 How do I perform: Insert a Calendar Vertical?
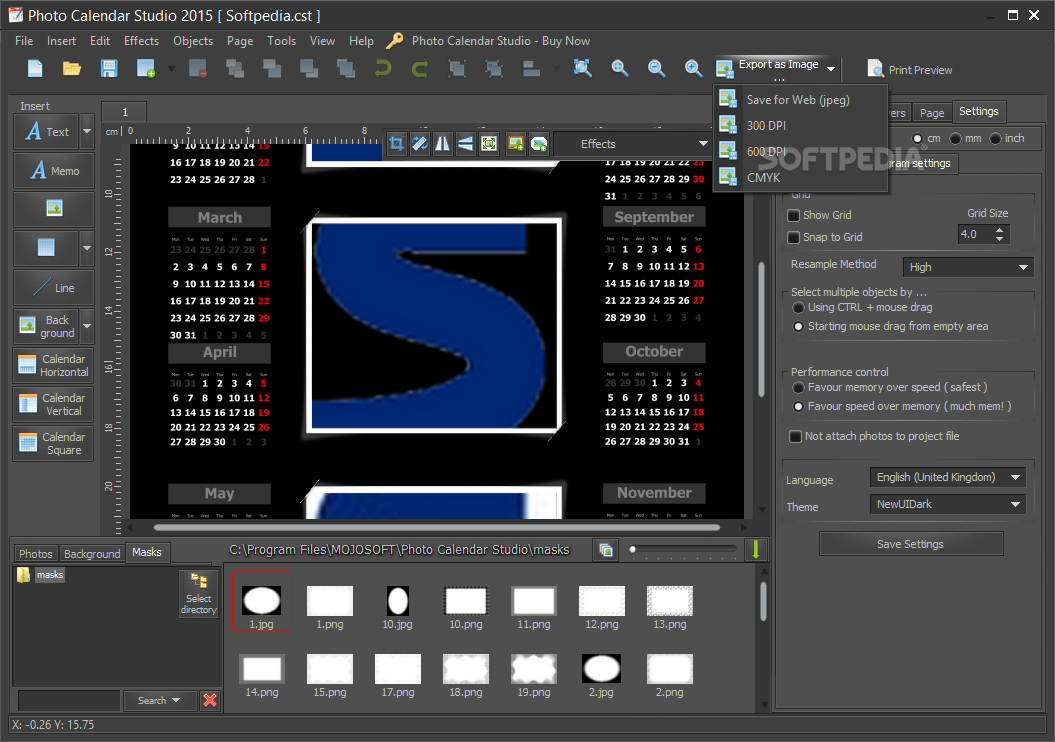click(x=54, y=404)
